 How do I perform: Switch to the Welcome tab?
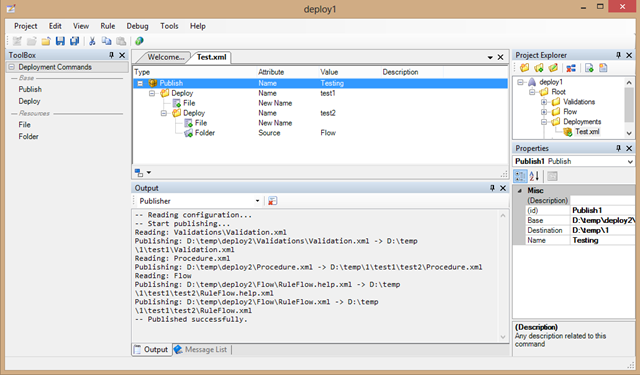165,57
